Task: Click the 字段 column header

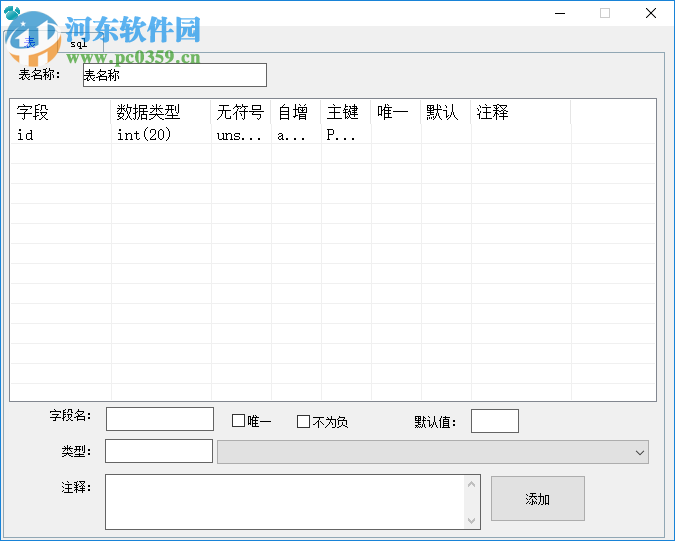Action: [60, 112]
